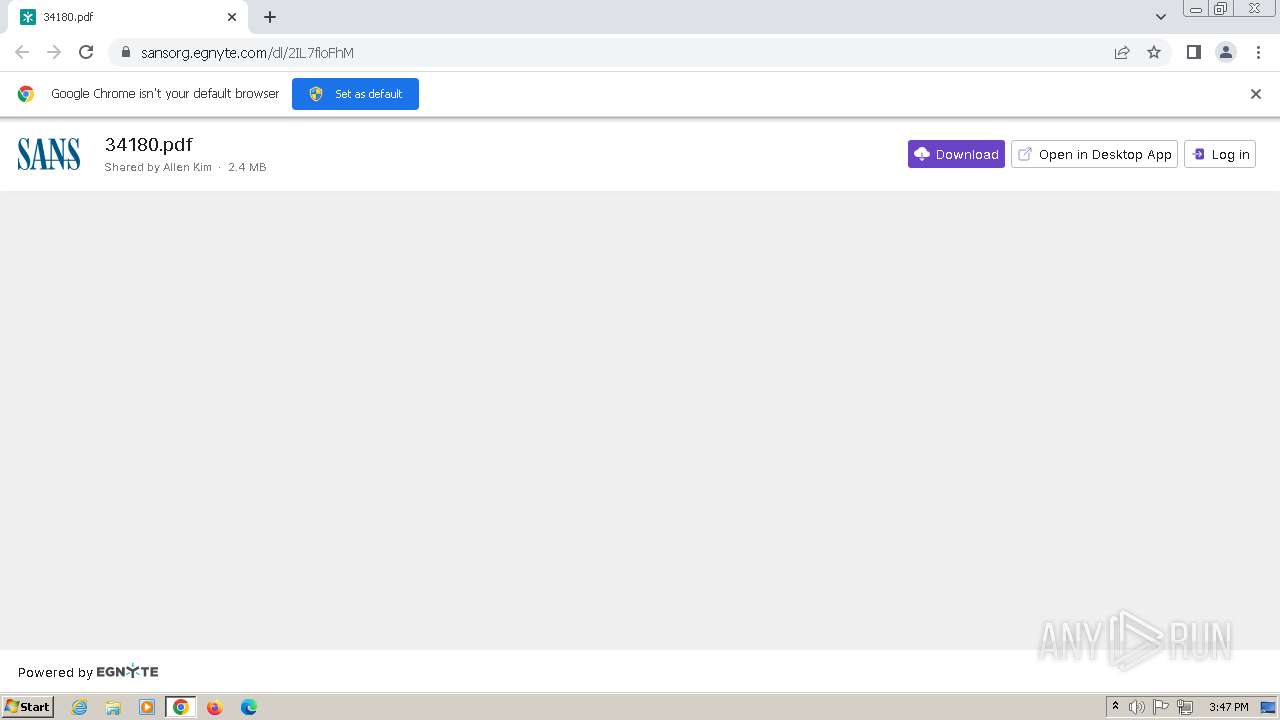Click the address bar URL

(x=247, y=53)
